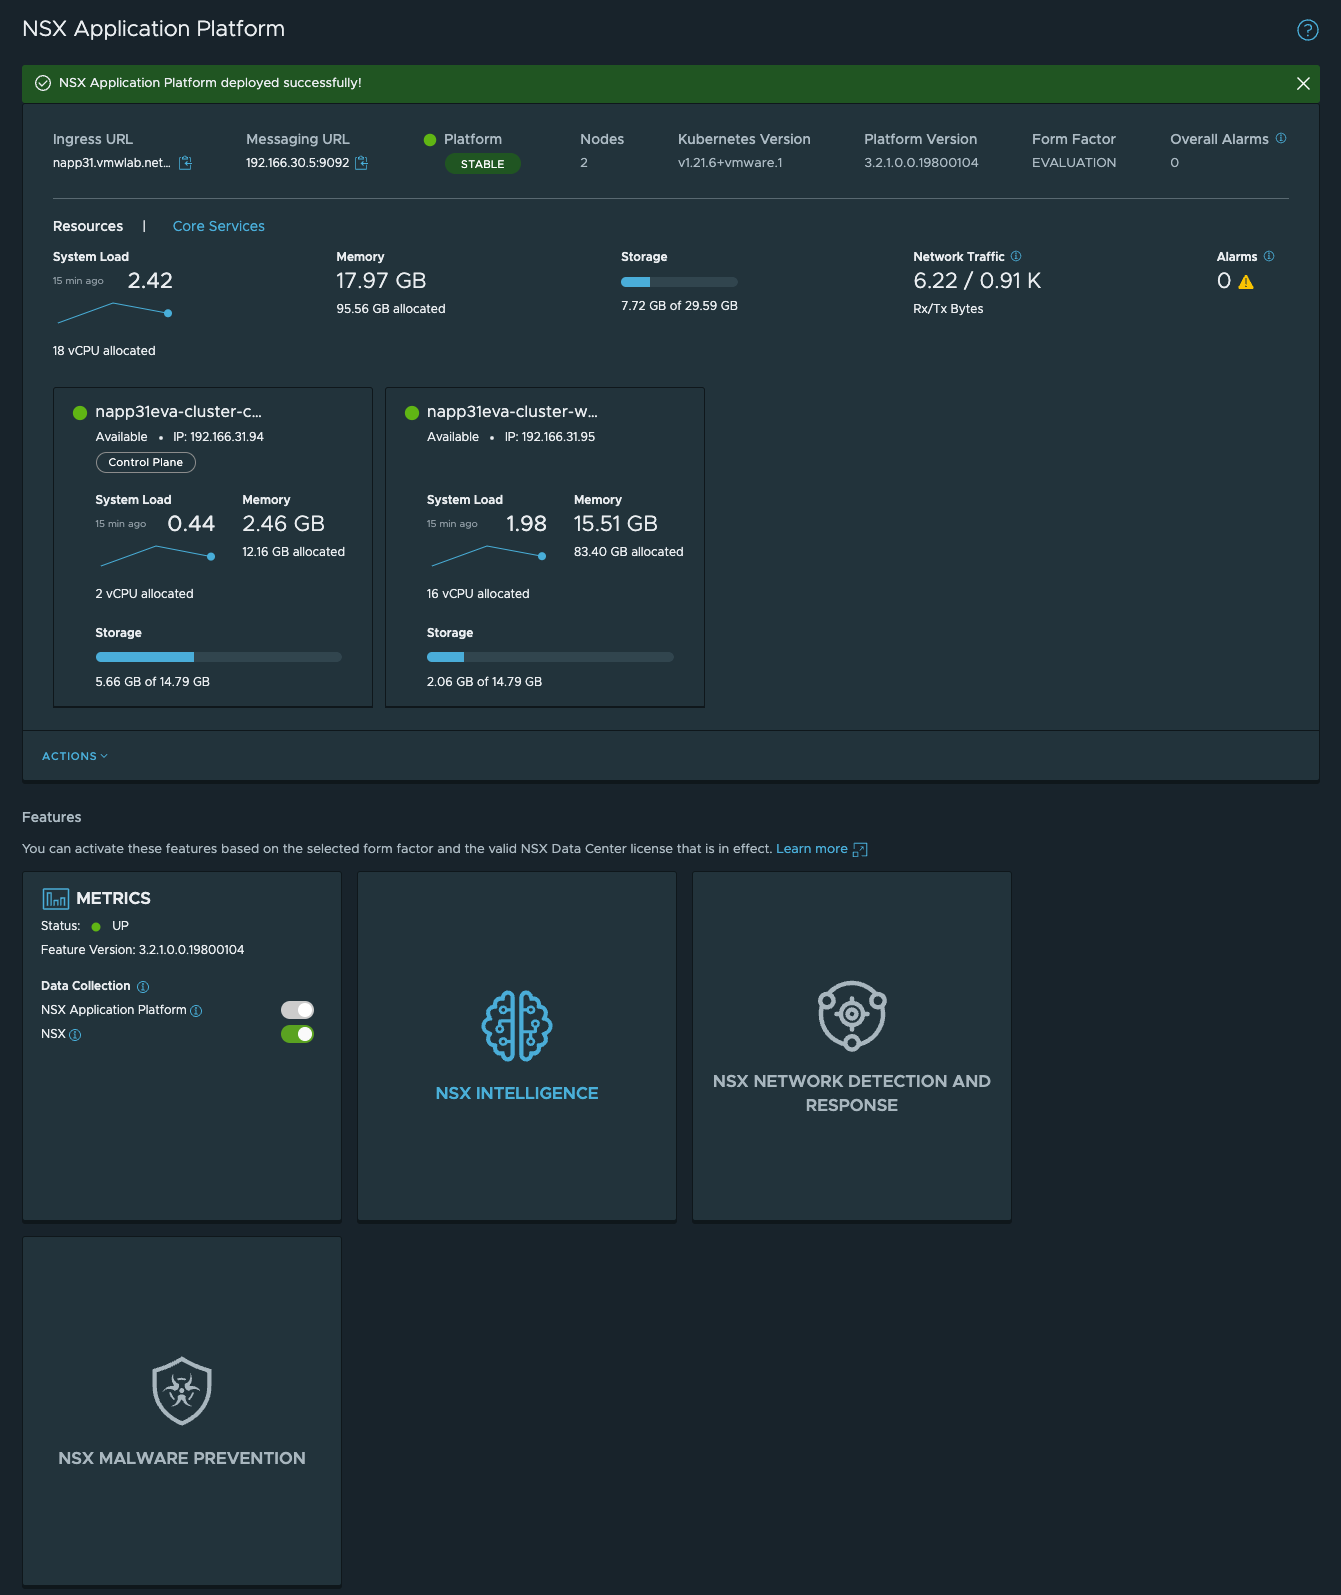Click the control plane sparkline for 0.44 load
This screenshot has width=1341, height=1595.
156,554
